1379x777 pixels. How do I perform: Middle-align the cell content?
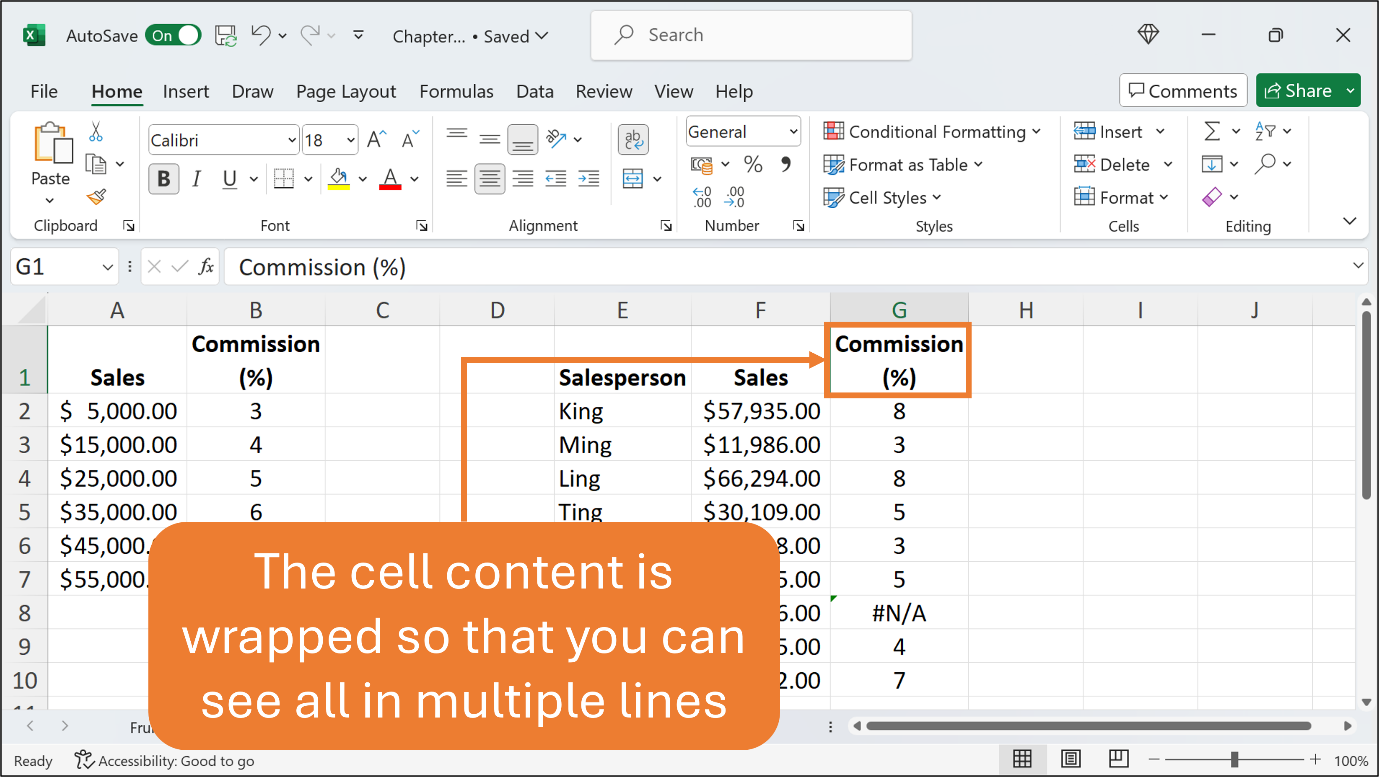(x=490, y=139)
